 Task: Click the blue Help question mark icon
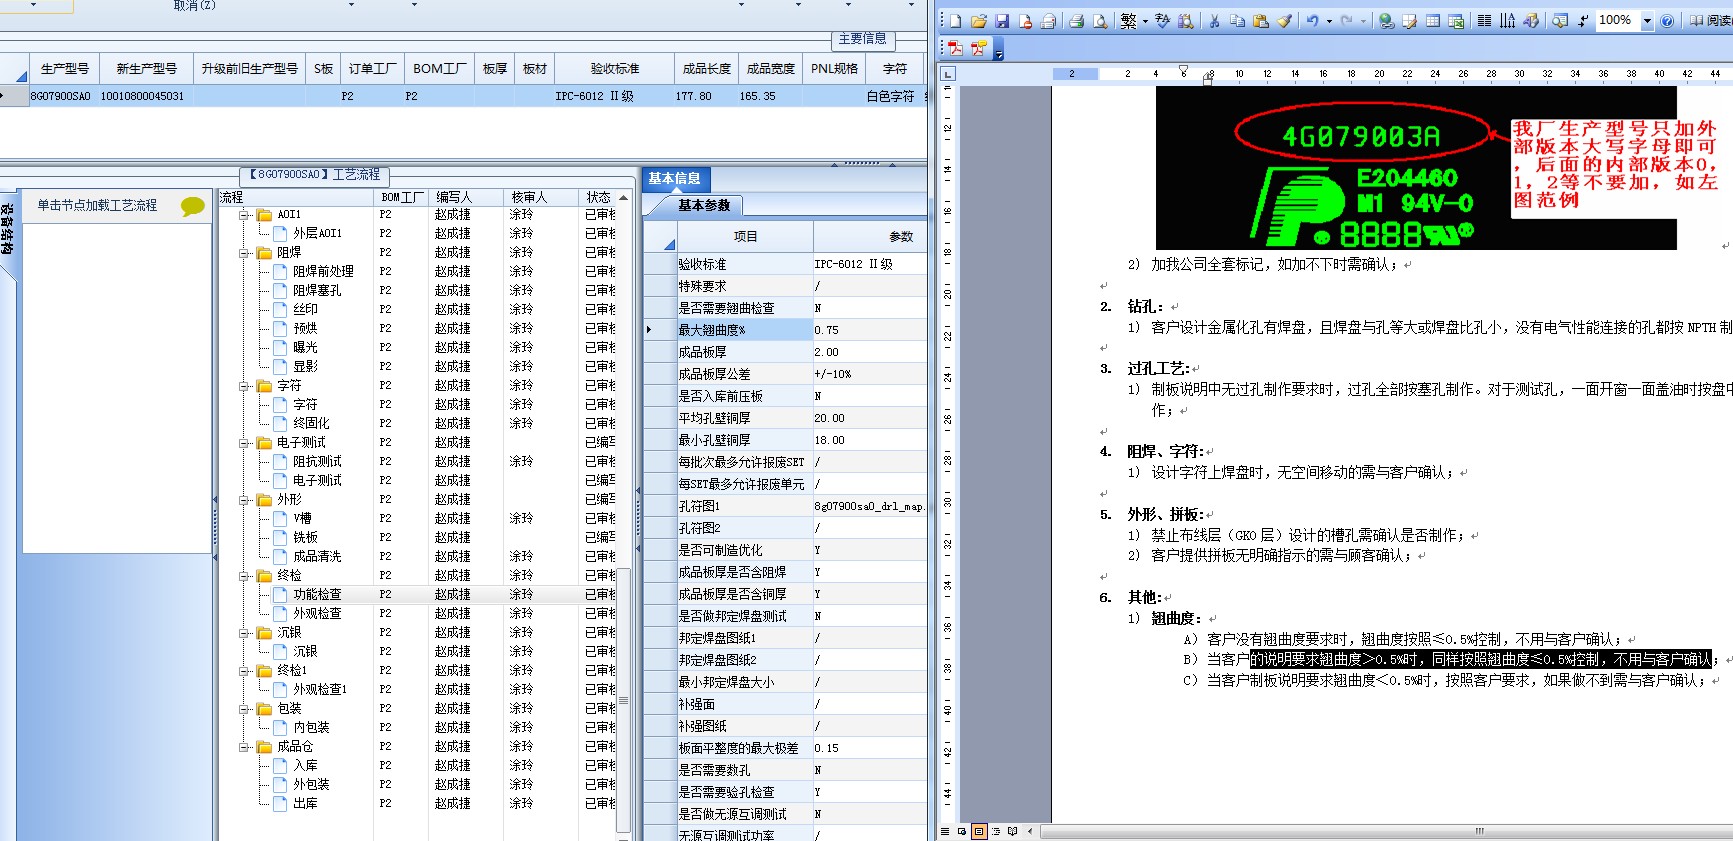coord(1667,20)
